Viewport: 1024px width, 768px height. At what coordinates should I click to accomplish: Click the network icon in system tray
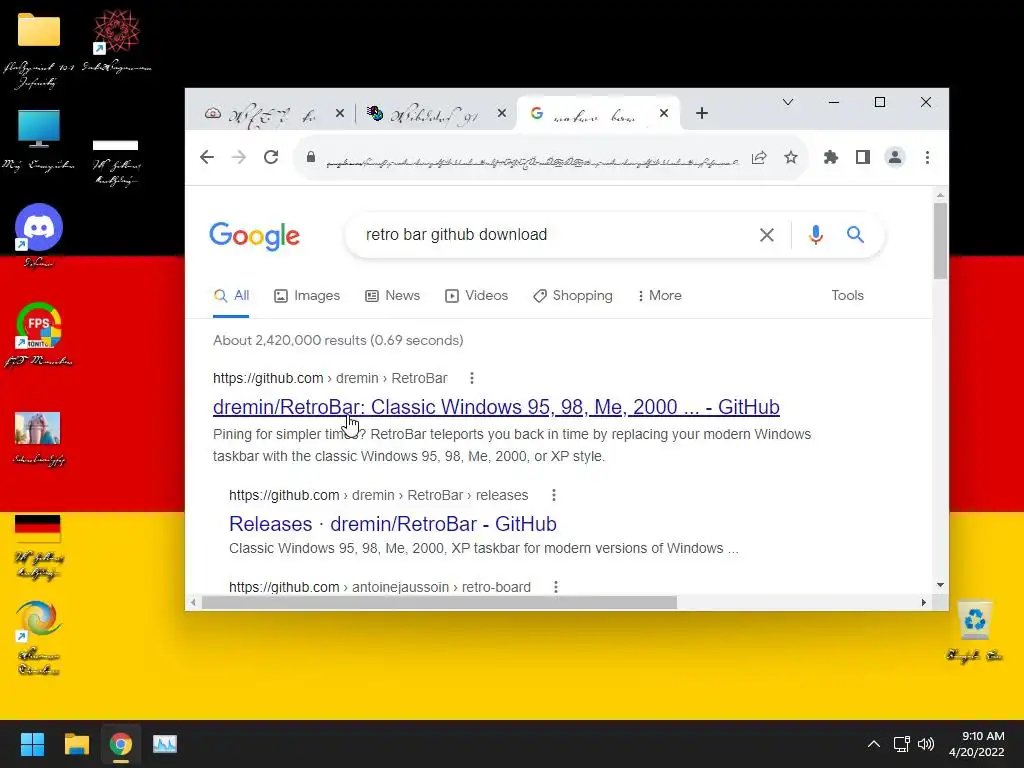[902, 744]
